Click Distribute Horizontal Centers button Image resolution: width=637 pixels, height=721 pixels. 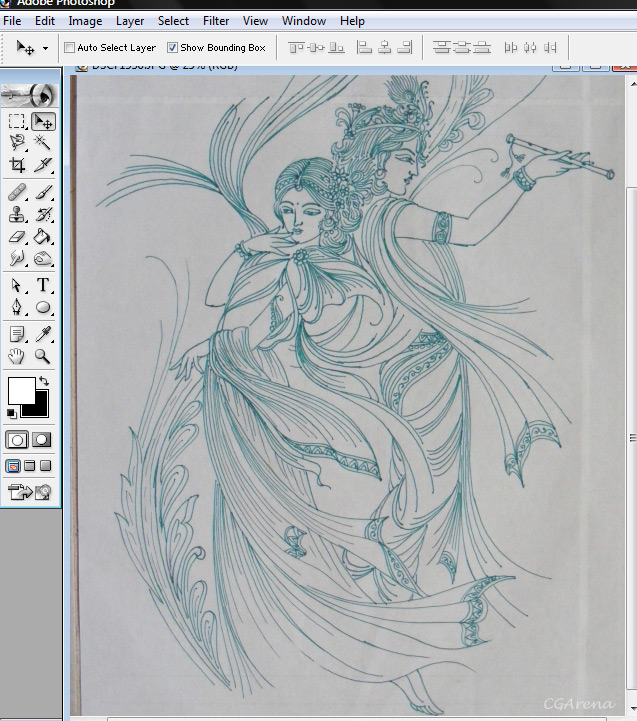point(530,47)
